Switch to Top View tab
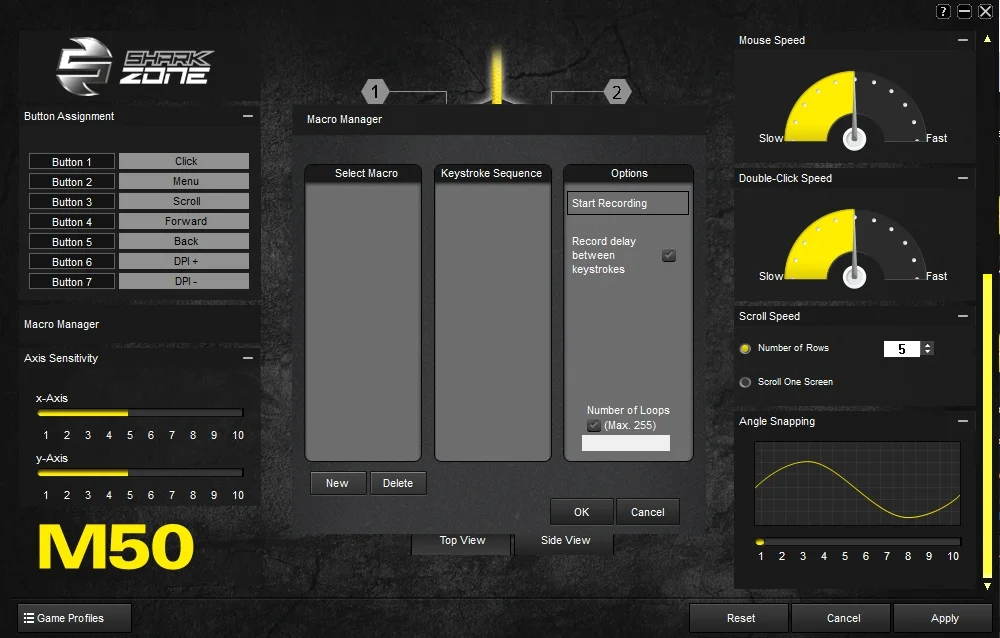This screenshot has height=638, width=1000. click(462, 541)
